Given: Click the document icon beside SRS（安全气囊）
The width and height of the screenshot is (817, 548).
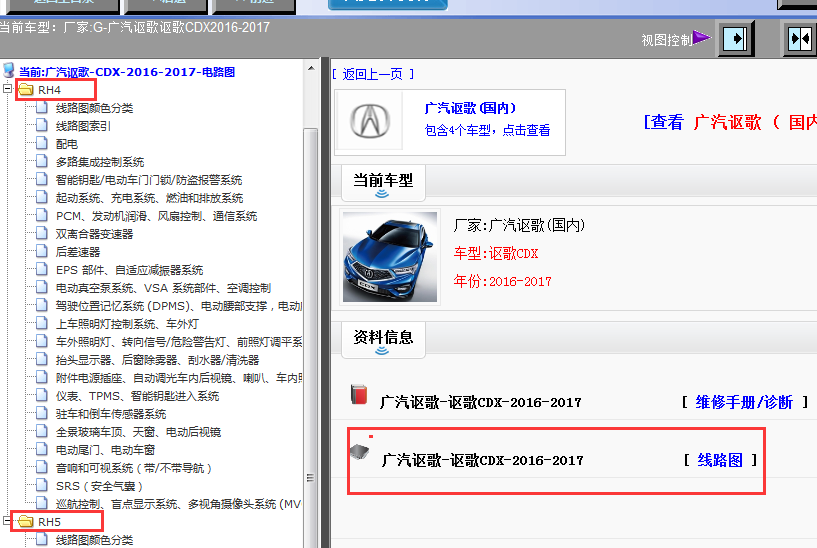Looking at the screenshot, I should (42, 484).
